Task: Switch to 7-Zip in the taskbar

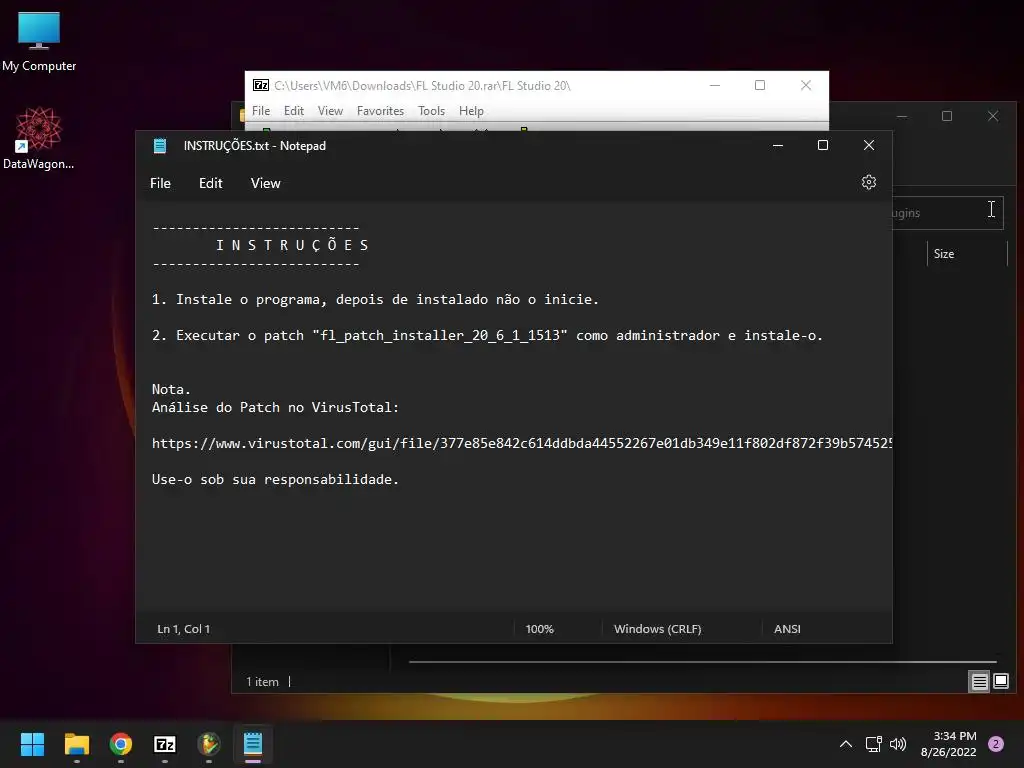Action: (165, 744)
